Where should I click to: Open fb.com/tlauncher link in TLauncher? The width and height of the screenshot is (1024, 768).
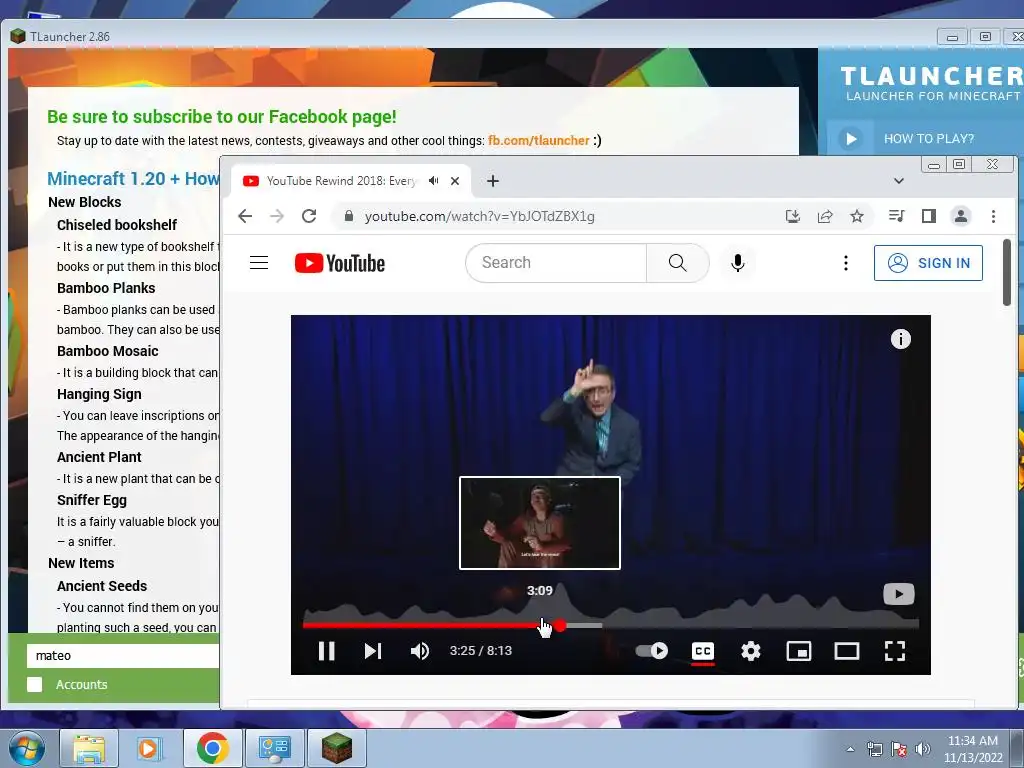pyautogui.click(x=539, y=140)
